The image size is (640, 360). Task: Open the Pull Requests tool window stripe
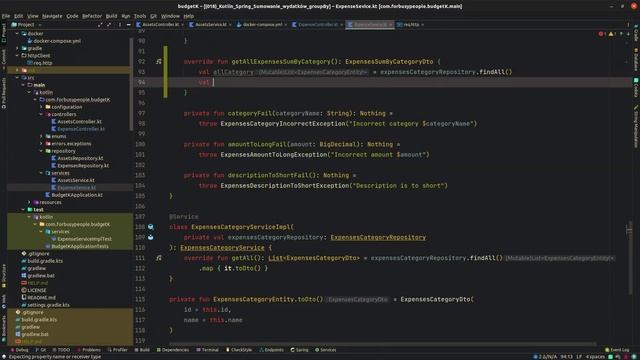point(4,93)
